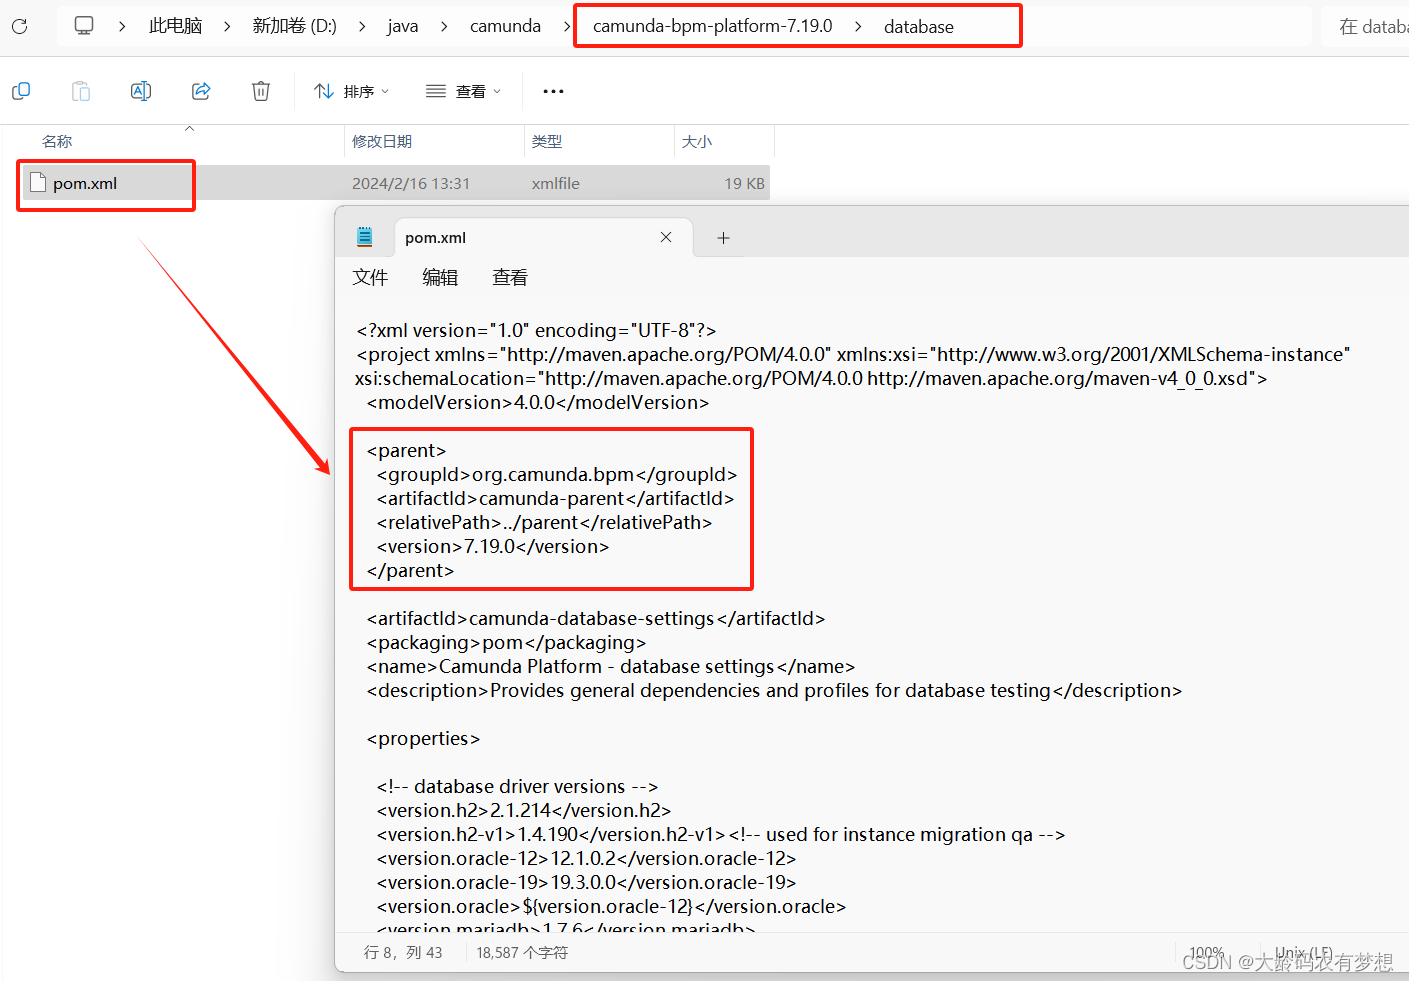1409x981 pixels.
Task: Open Notepad 编辑 menu
Action: point(440,277)
